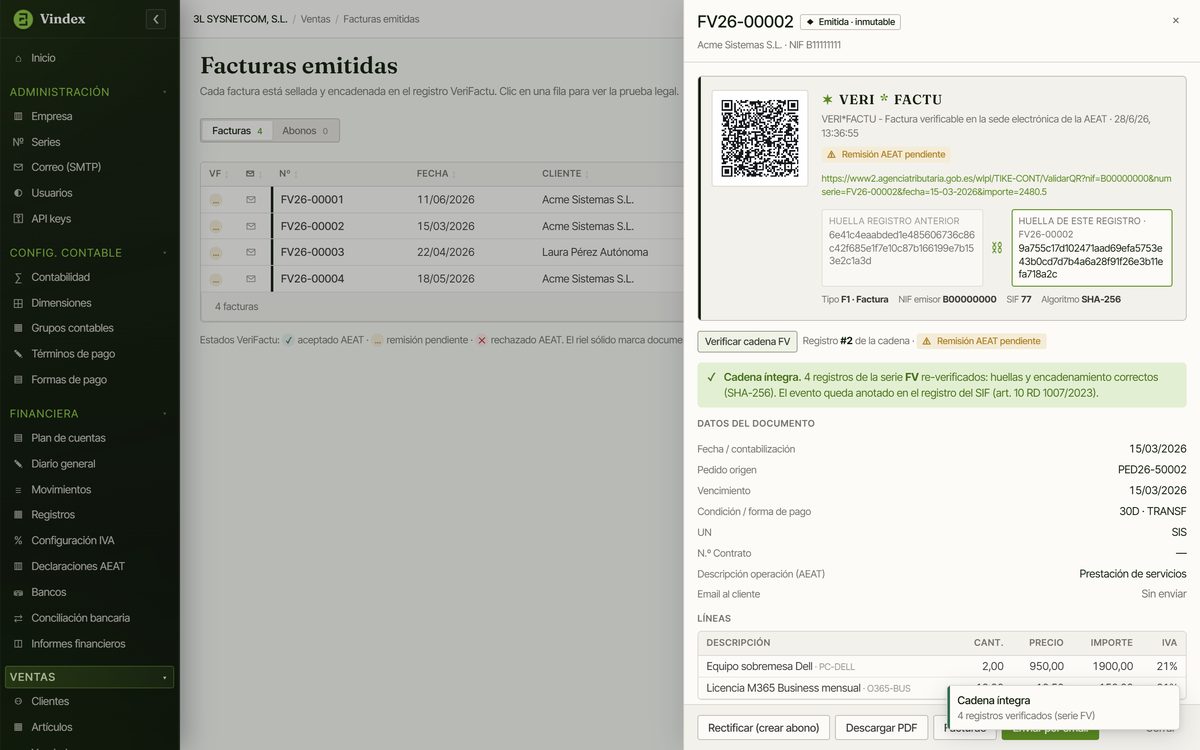Click the VeriFactu QR code image

pyautogui.click(x=760, y=138)
